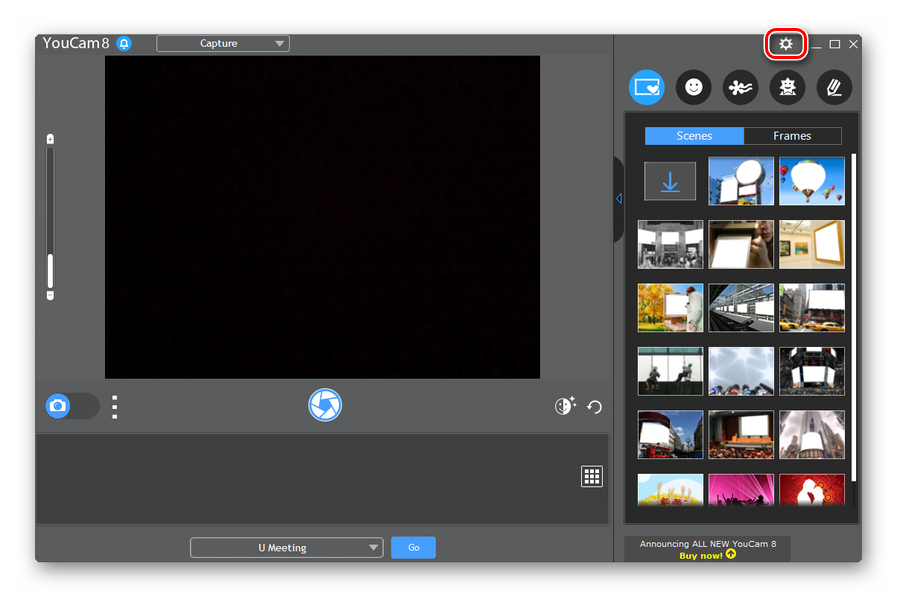
Task: Click the shutter capture button
Action: [325, 405]
